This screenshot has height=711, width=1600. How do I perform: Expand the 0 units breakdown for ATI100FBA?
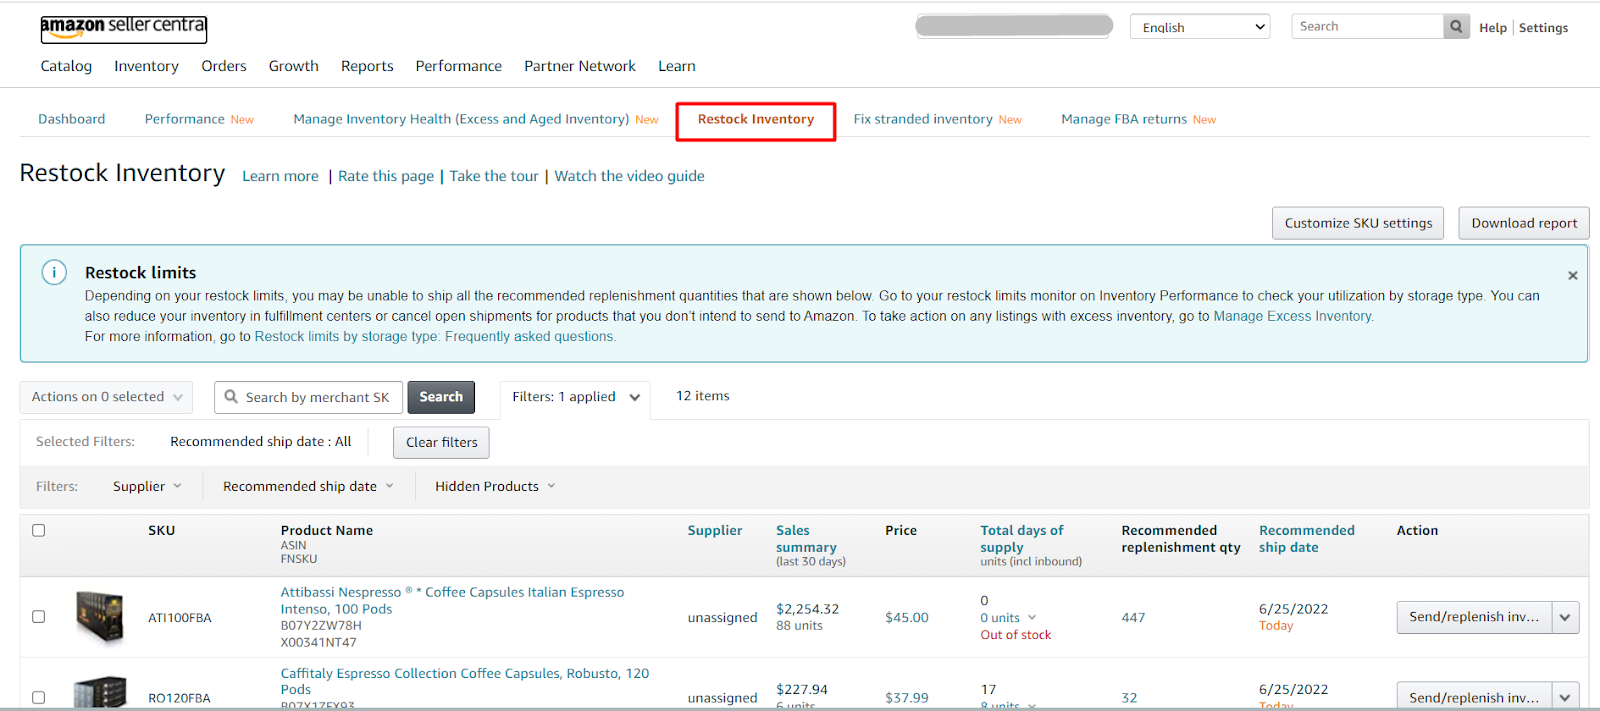[x=1008, y=618]
